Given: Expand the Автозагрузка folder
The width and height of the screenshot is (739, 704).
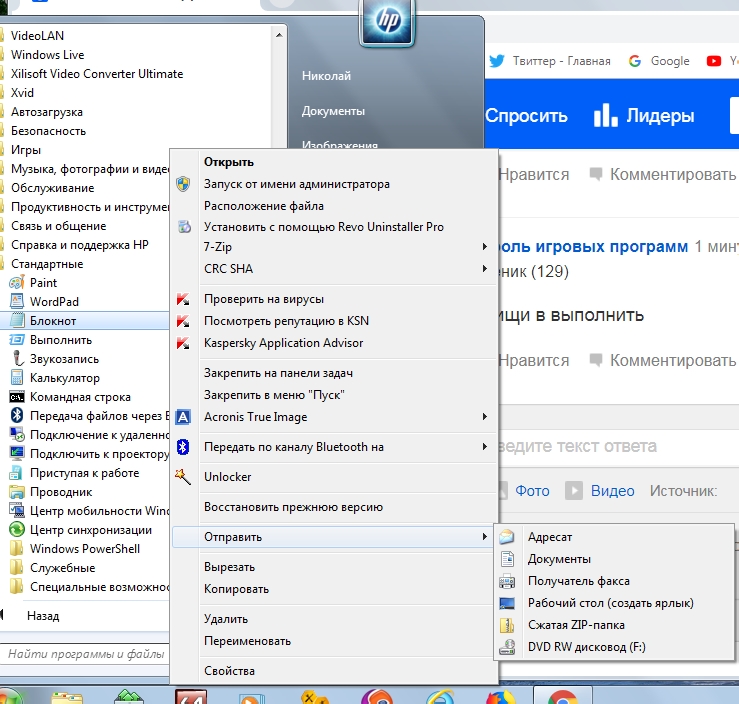Looking at the screenshot, I should point(47,112).
